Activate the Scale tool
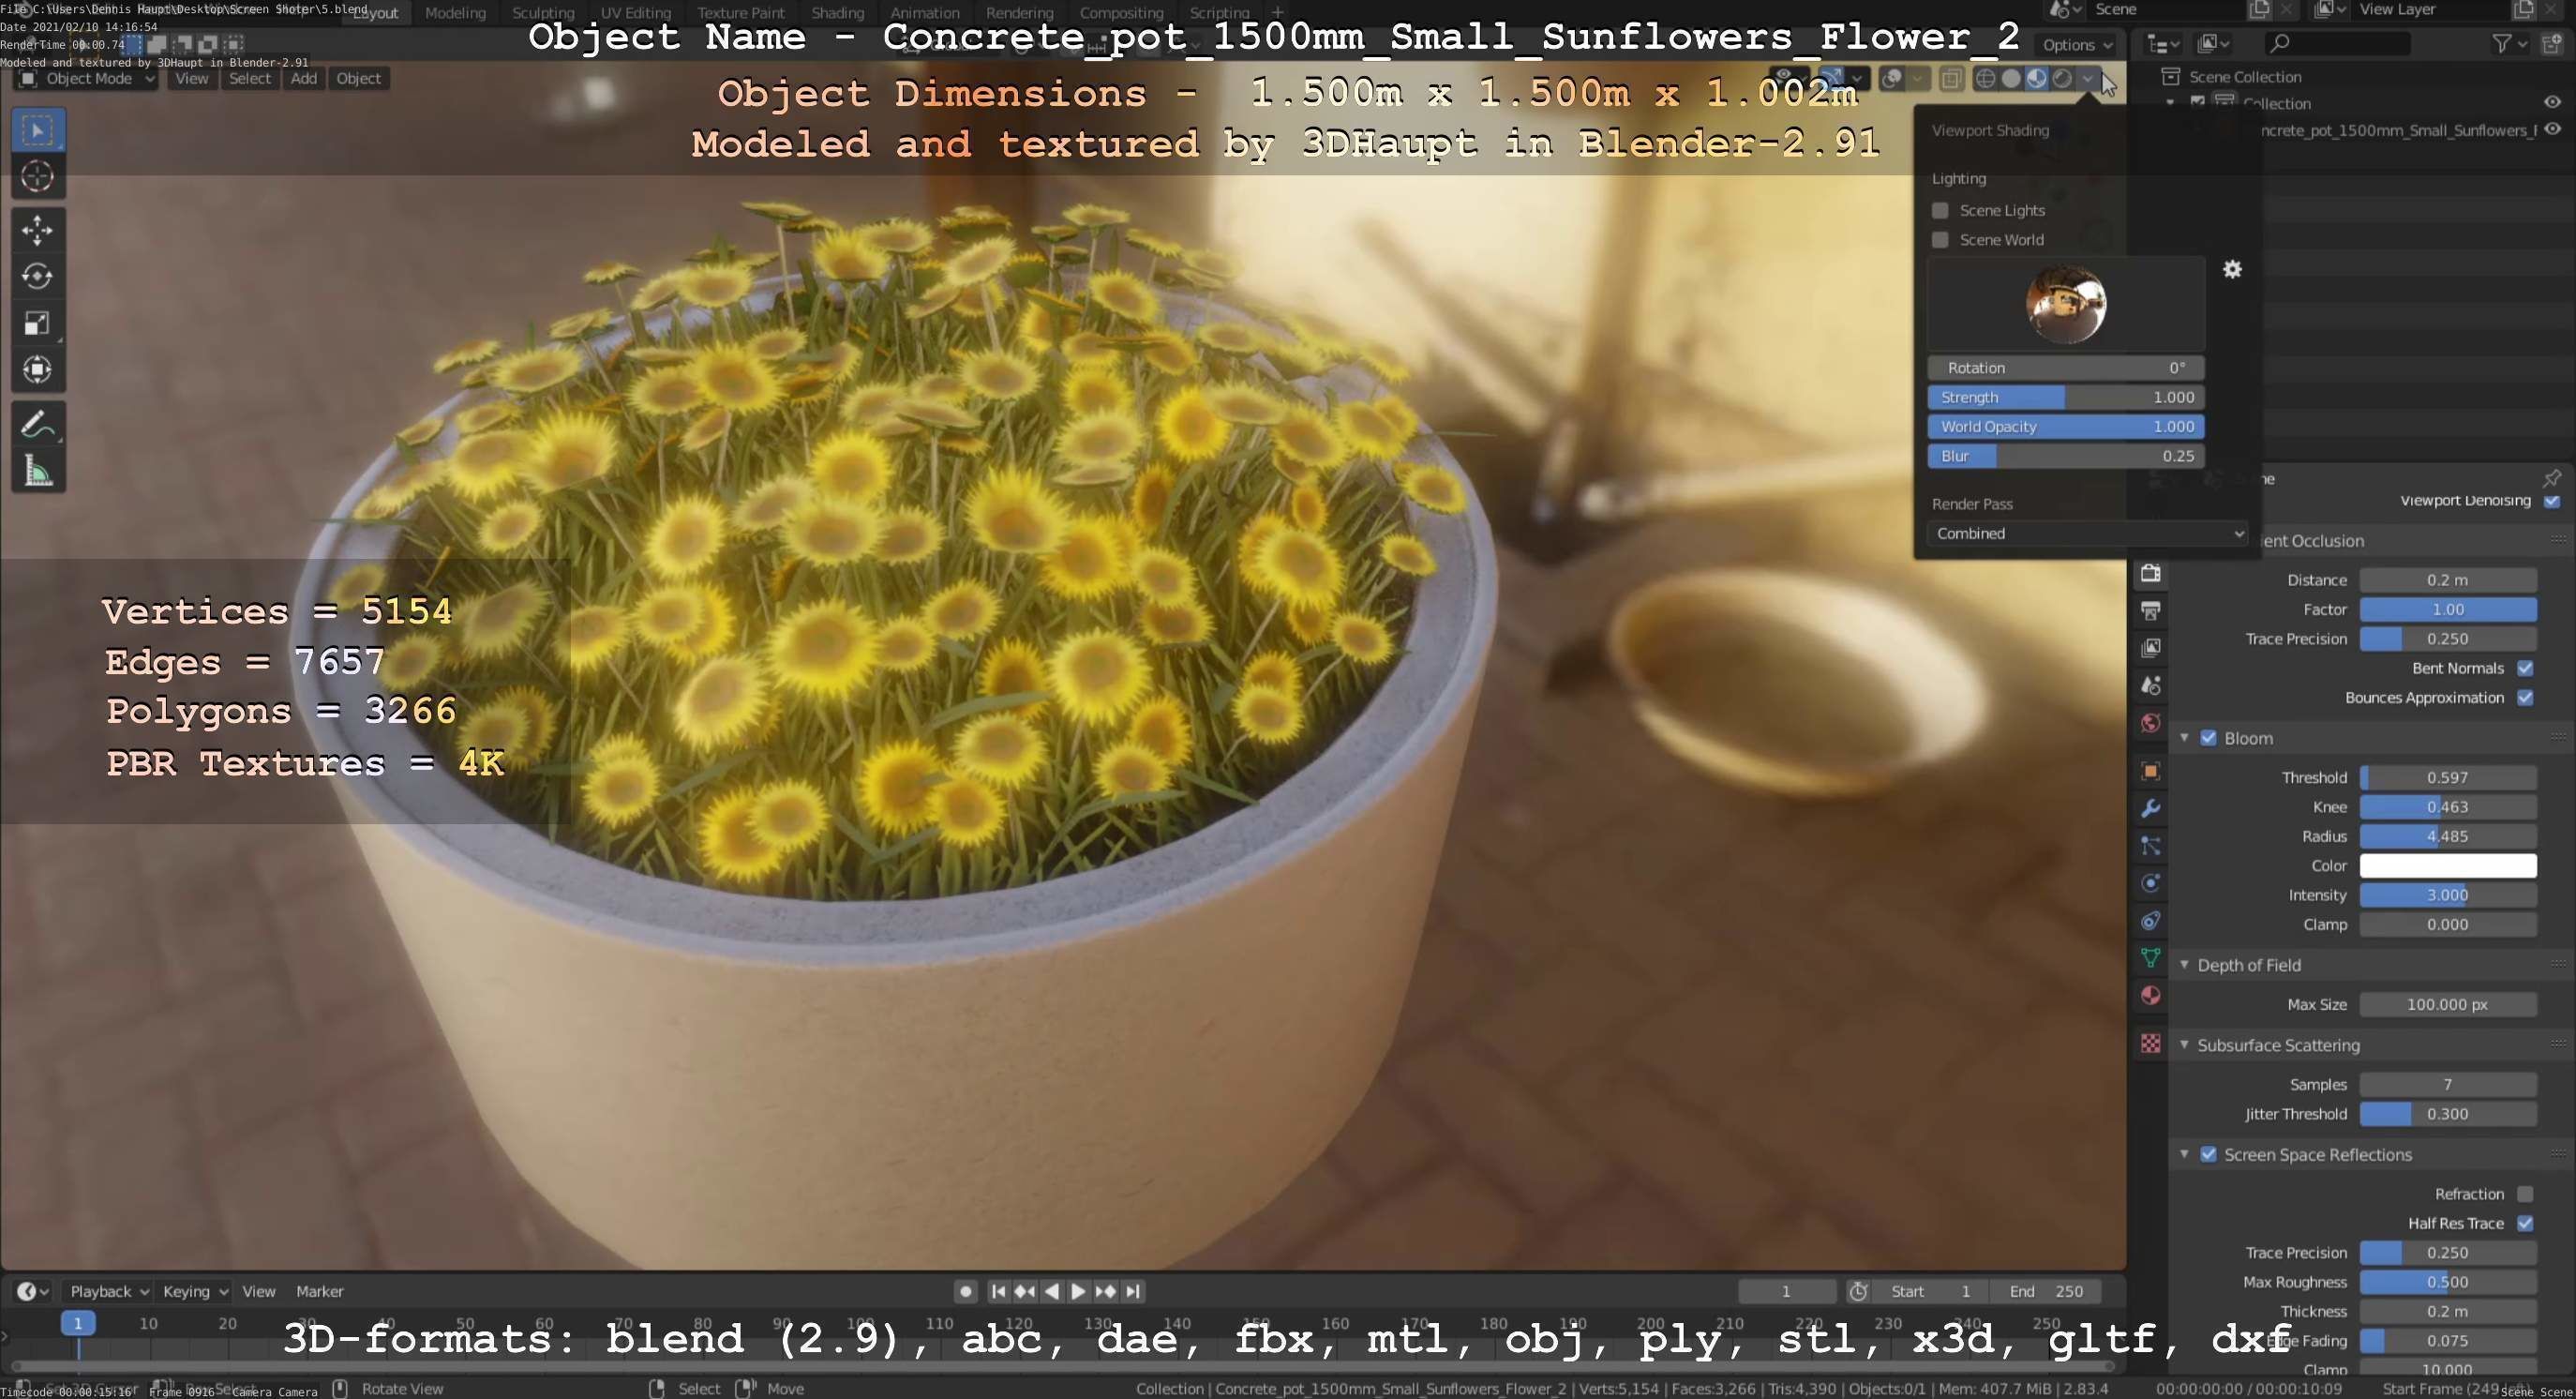The width and height of the screenshot is (2576, 1399). tap(38, 323)
